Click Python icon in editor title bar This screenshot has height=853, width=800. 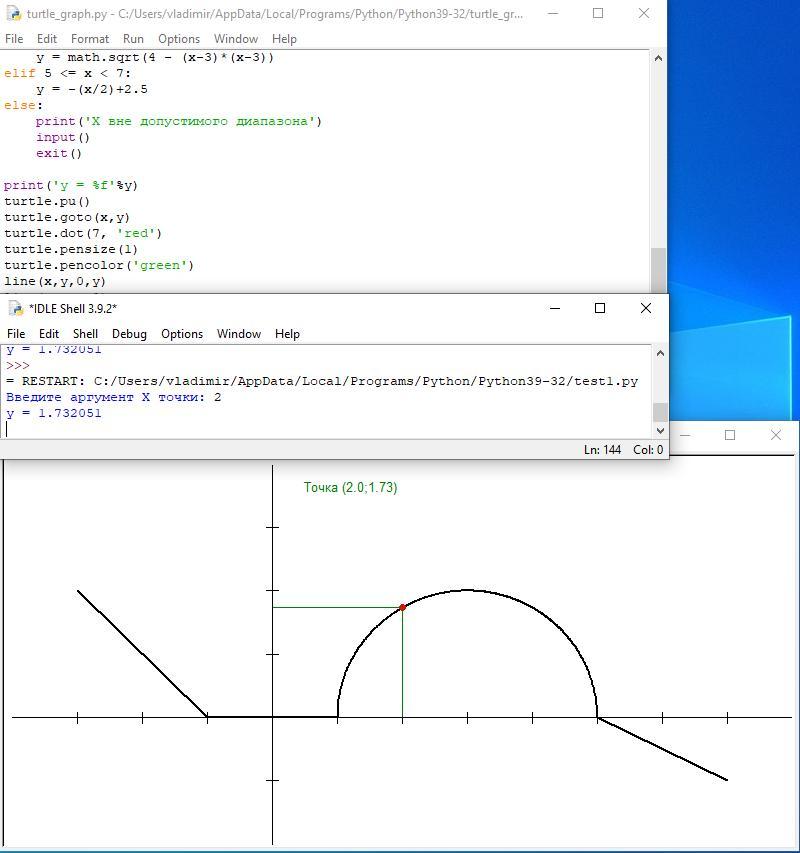(x=14, y=14)
